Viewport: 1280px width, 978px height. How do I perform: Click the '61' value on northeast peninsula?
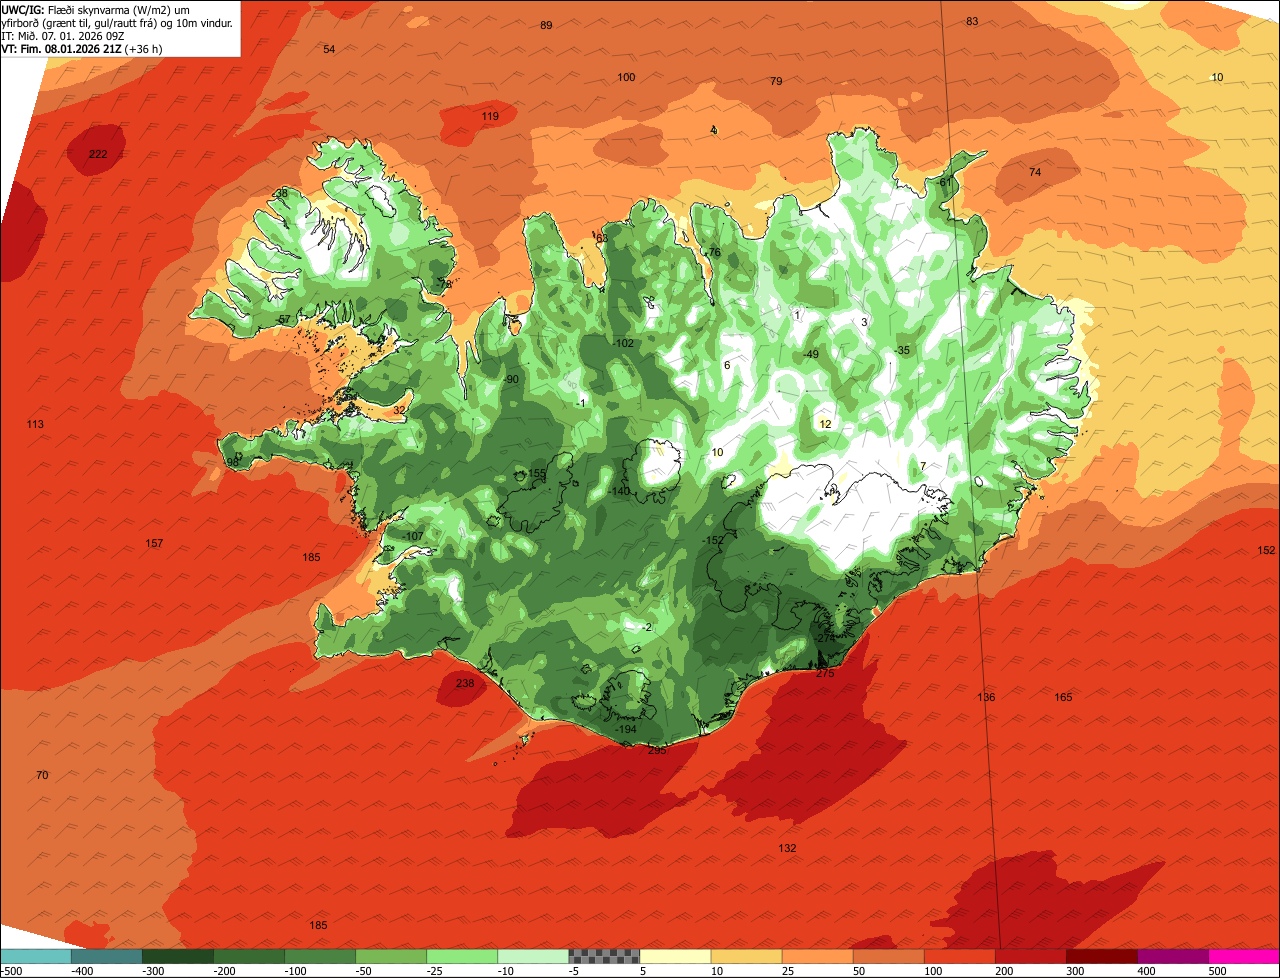[x=945, y=183]
